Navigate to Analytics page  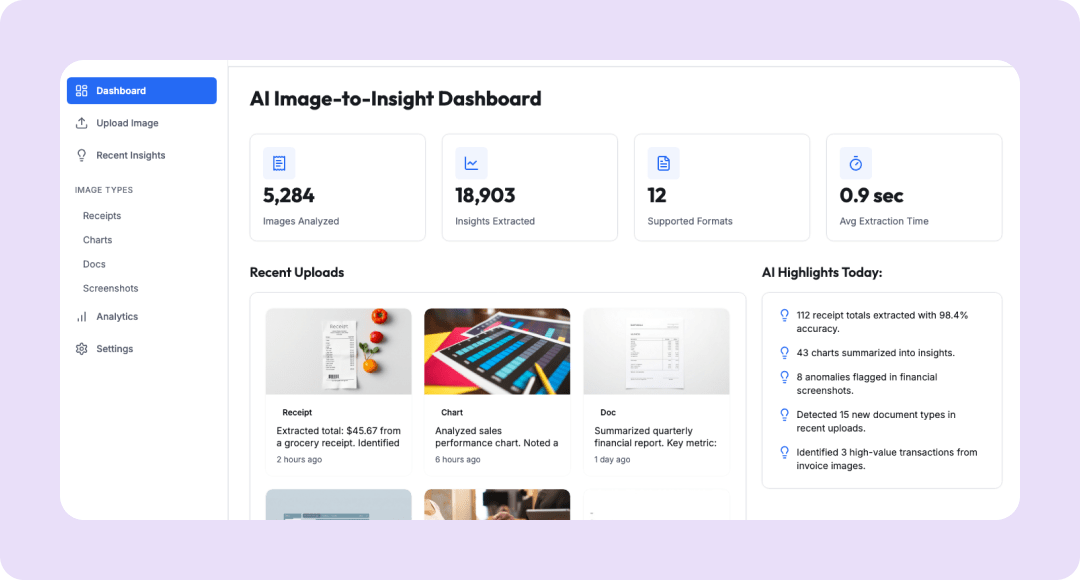[x=117, y=317]
